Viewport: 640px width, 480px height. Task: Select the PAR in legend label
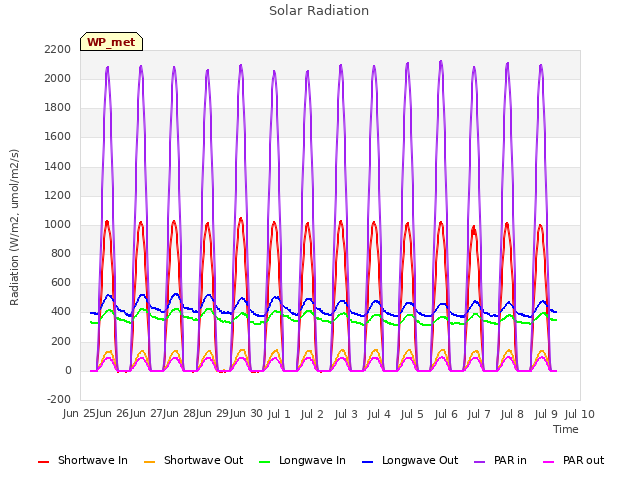click(x=510, y=460)
